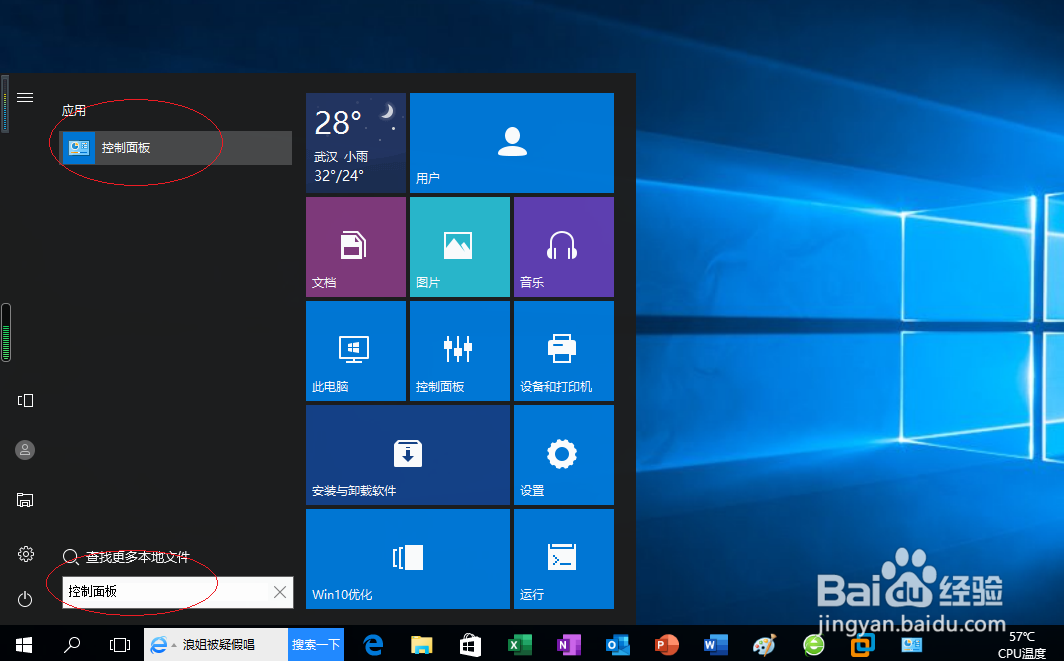Click the 查找更多本地文件 link

tap(135, 556)
